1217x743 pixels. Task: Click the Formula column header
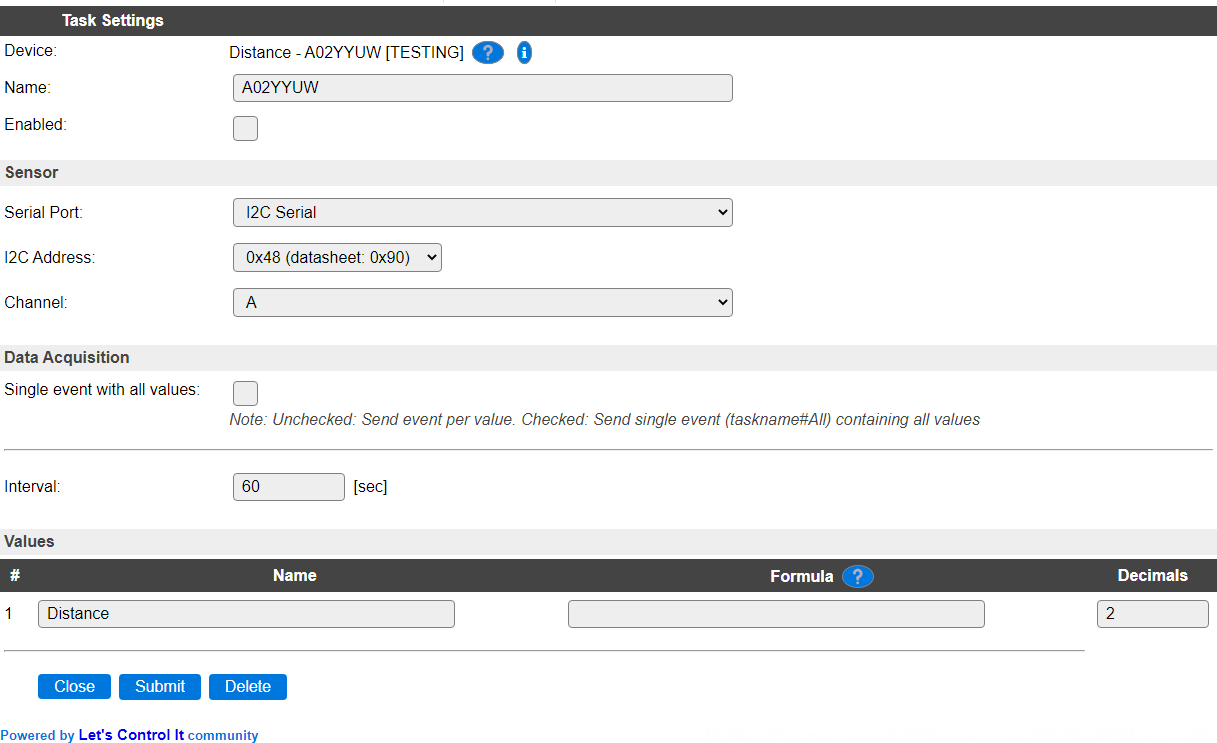click(x=801, y=576)
